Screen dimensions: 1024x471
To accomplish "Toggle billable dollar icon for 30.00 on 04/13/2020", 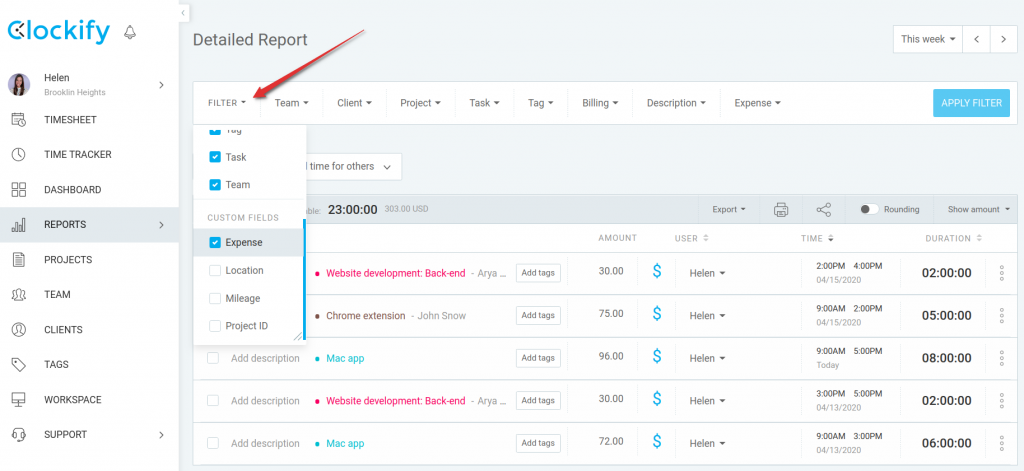I will pos(657,399).
